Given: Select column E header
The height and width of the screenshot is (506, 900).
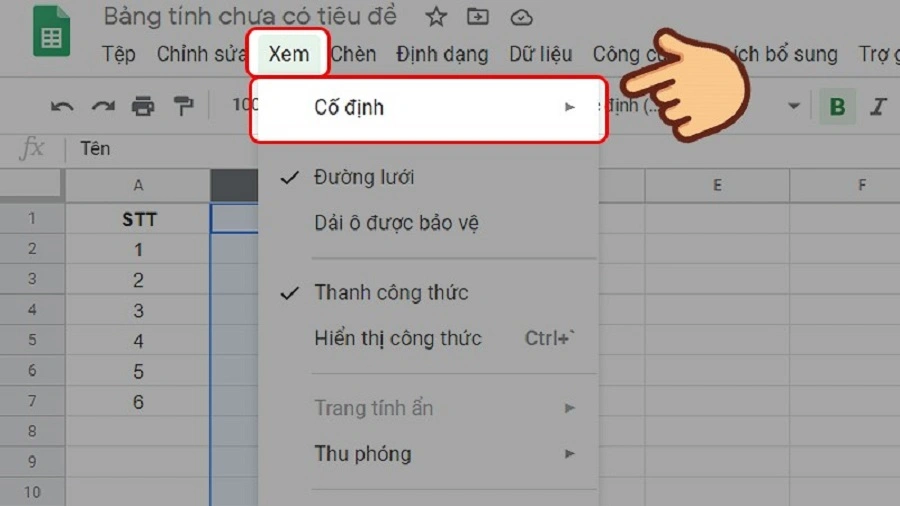Looking at the screenshot, I should (717, 185).
